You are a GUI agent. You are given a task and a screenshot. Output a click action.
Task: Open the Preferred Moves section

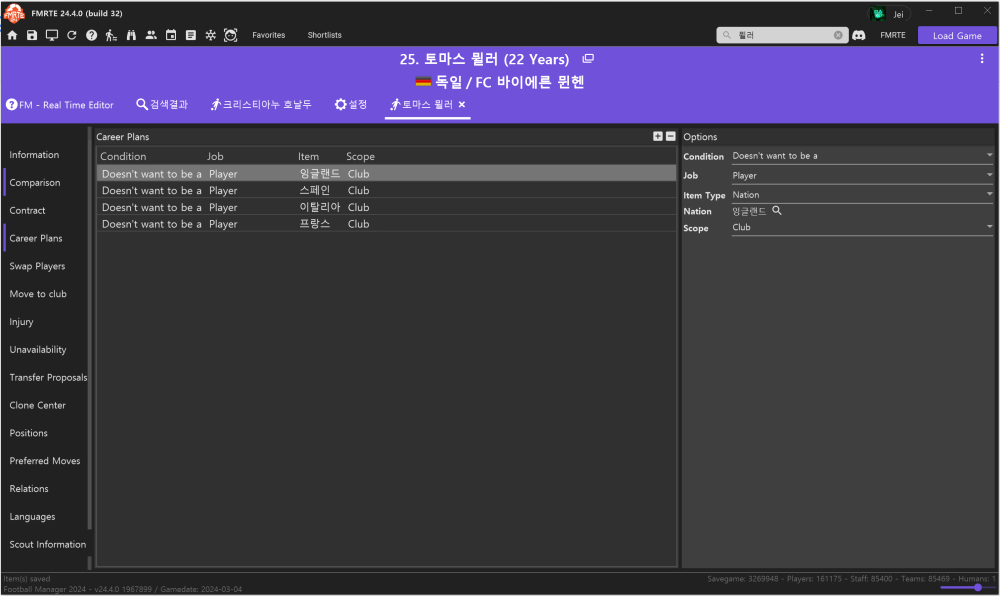click(x=45, y=461)
